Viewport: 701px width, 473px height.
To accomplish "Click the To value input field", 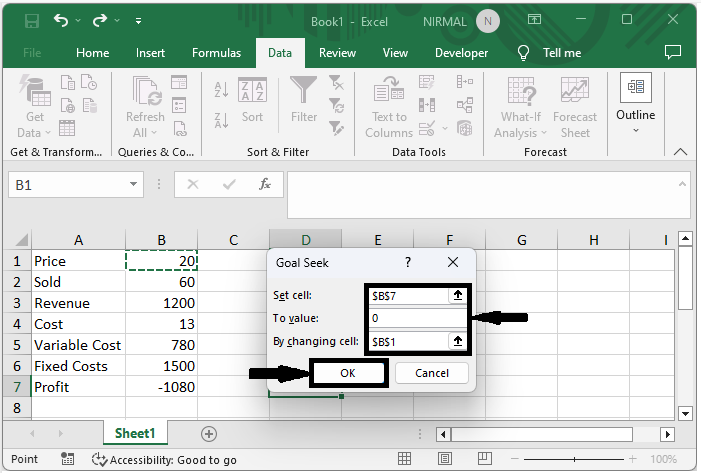I will coord(418,318).
